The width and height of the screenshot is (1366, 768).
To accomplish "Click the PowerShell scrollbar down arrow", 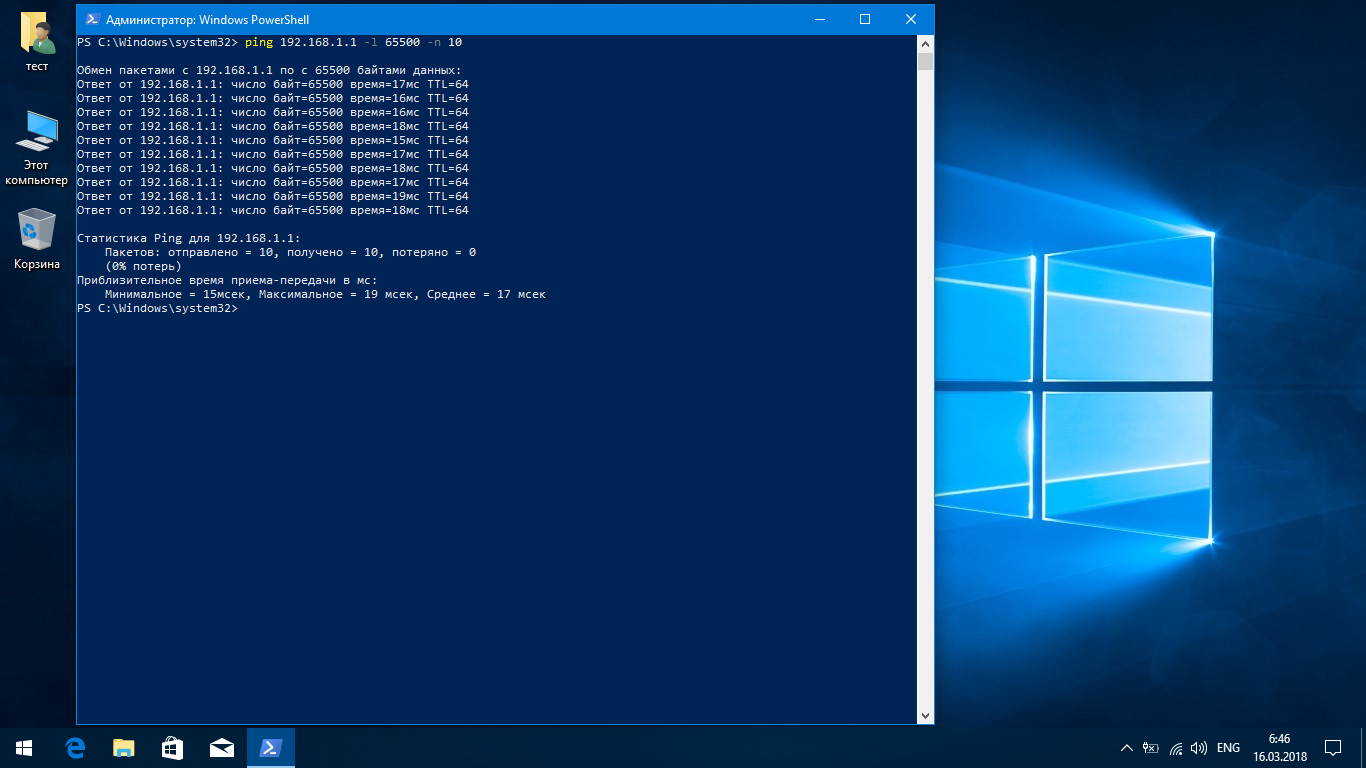I will pyautogui.click(x=925, y=715).
